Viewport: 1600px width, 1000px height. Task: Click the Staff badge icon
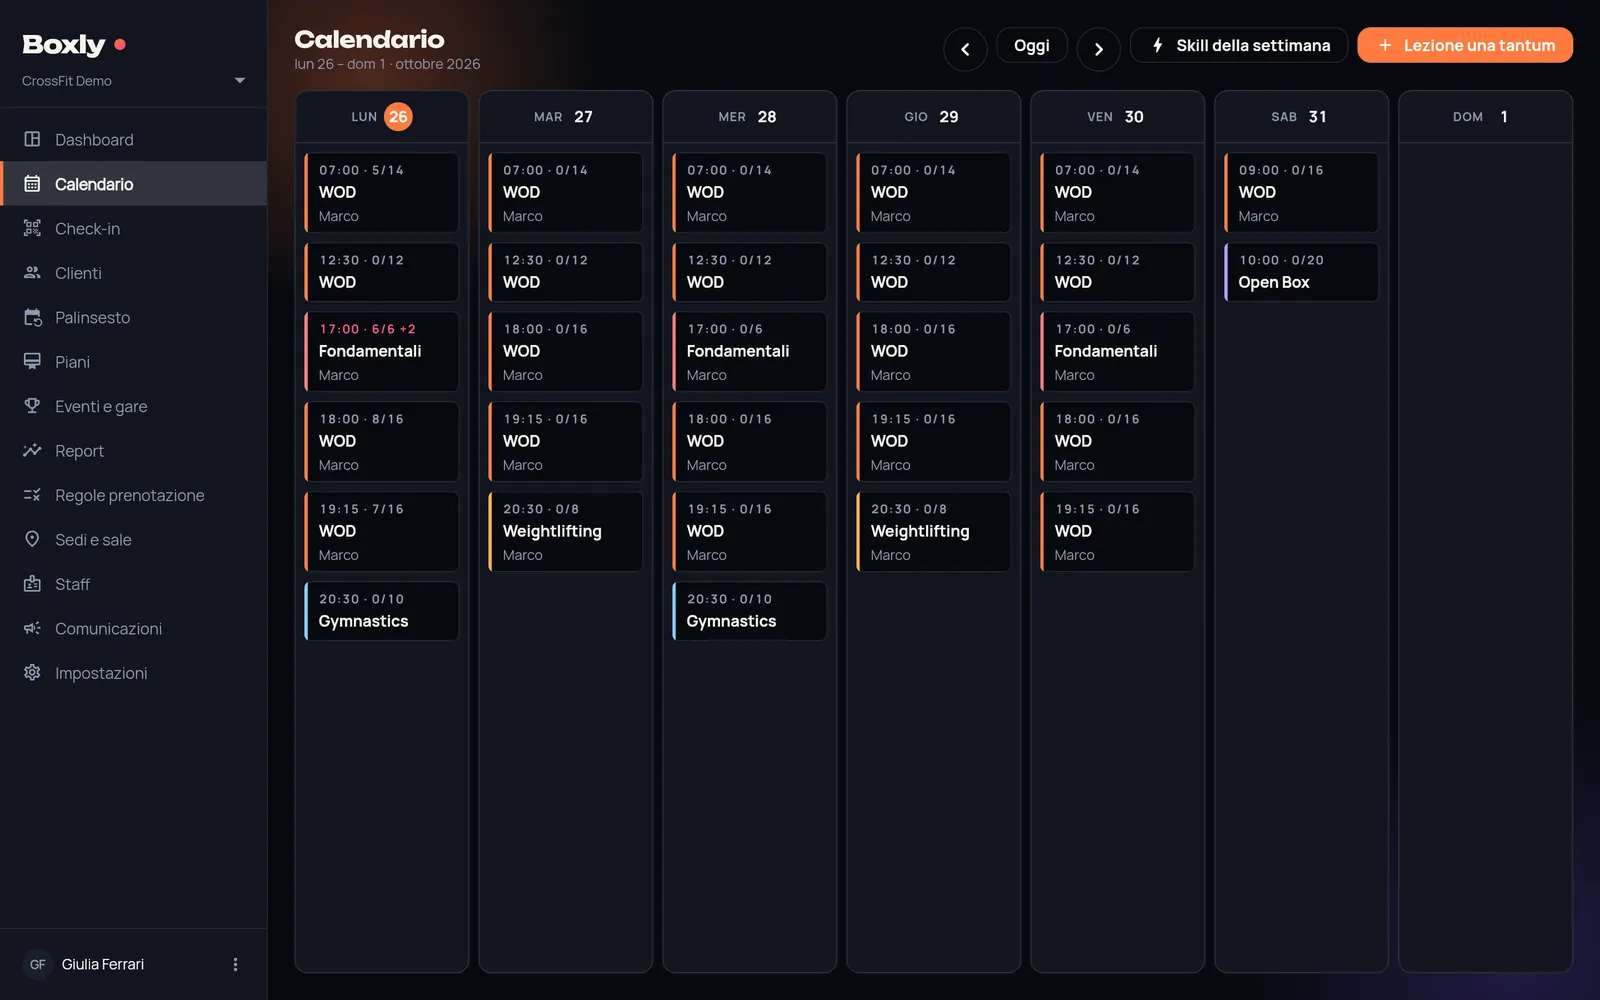pyautogui.click(x=32, y=584)
